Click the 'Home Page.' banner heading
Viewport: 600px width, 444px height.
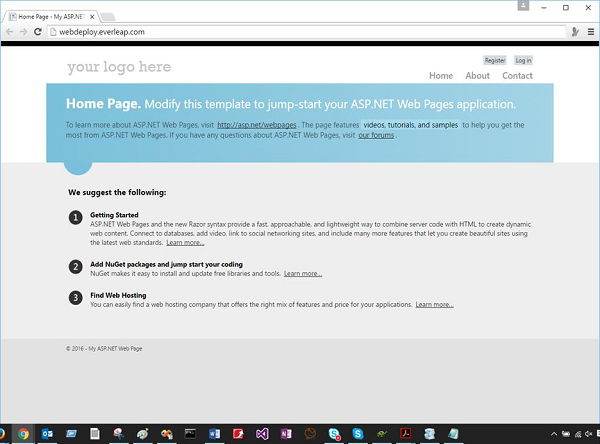pyautogui.click(x=103, y=104)
